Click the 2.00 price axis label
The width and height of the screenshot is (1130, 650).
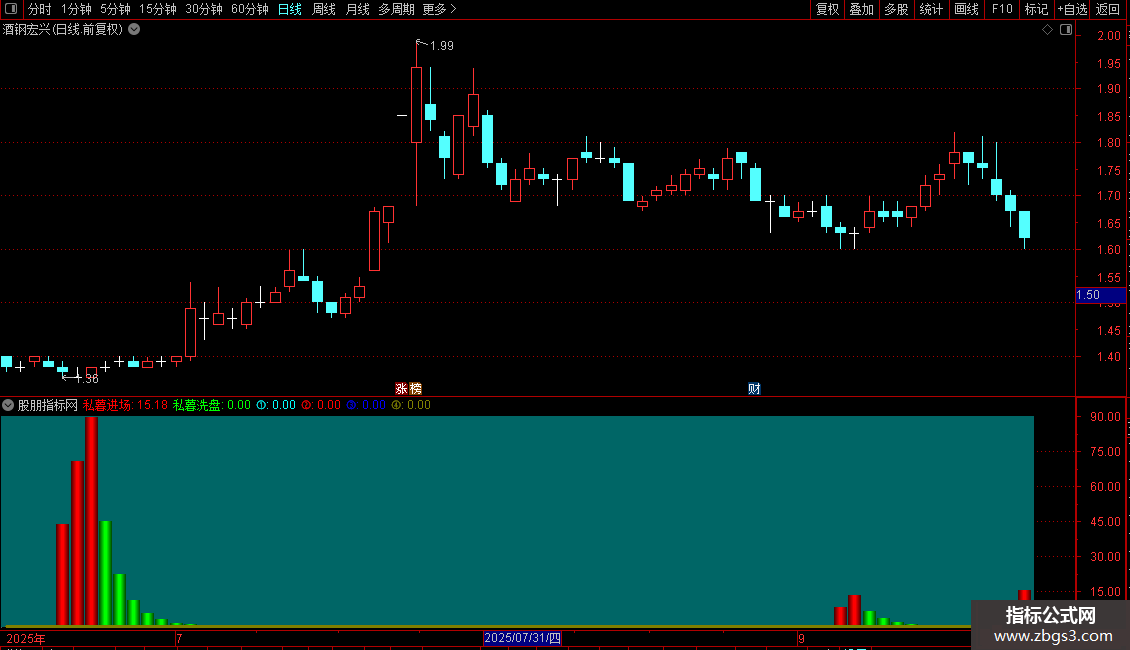1108,35
